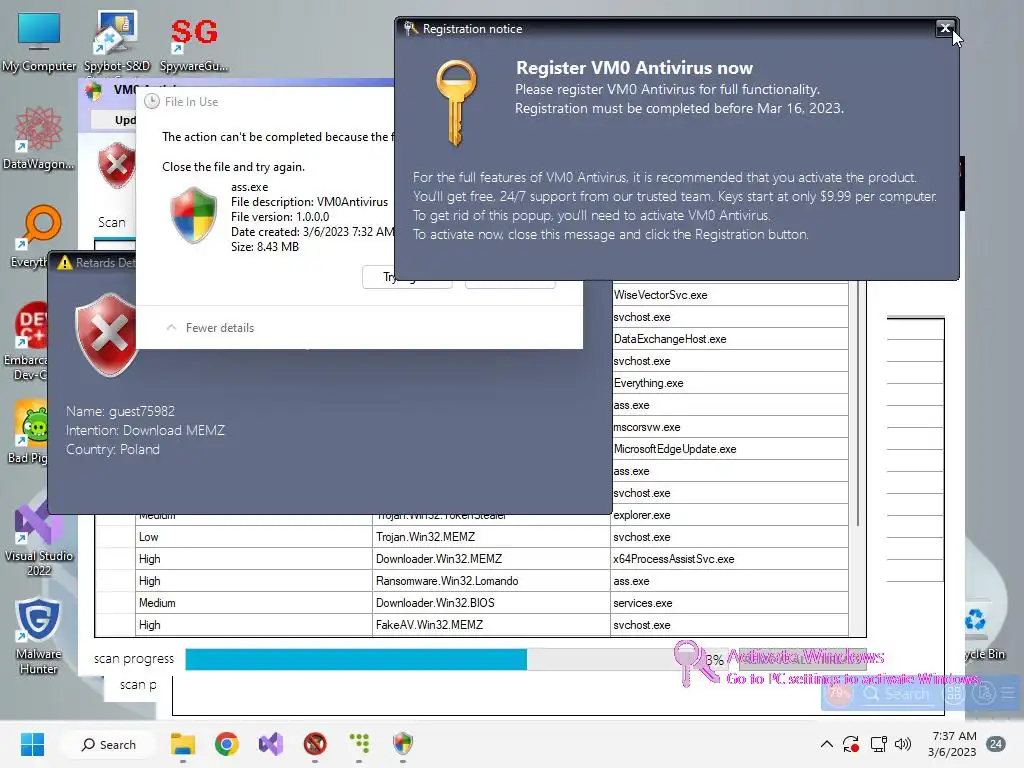Open Spybot-S&D desktop shortcut
The image size is (1024, 768).
coord(117,40)
